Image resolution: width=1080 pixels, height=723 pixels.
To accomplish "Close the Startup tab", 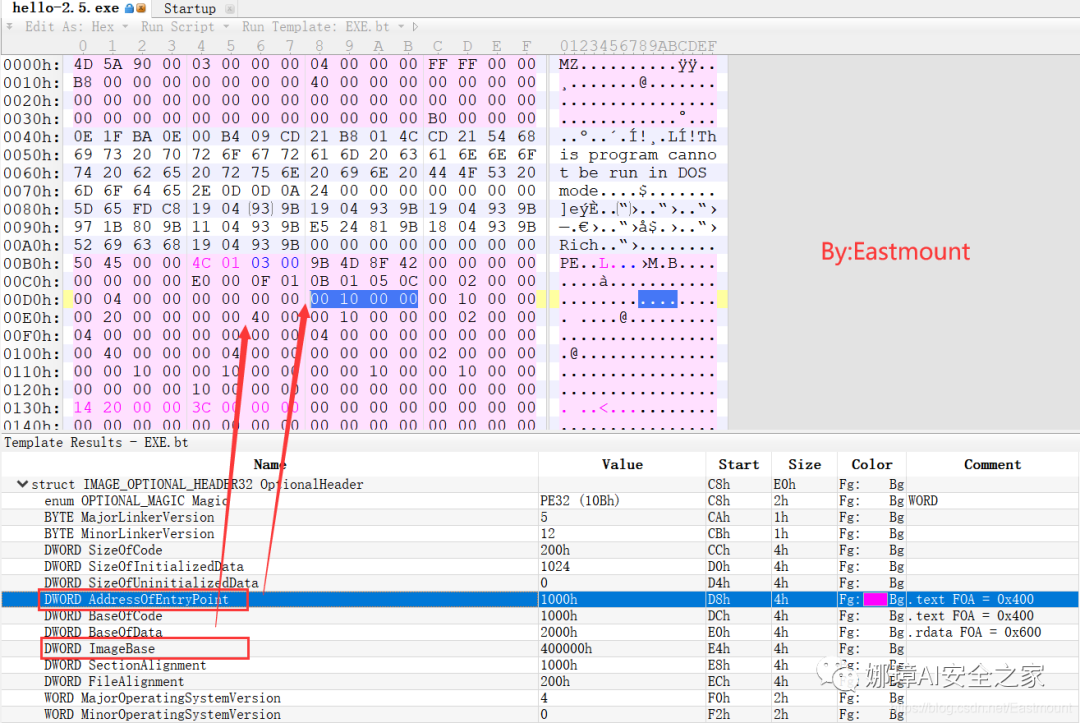I will (x=229, y=9).
